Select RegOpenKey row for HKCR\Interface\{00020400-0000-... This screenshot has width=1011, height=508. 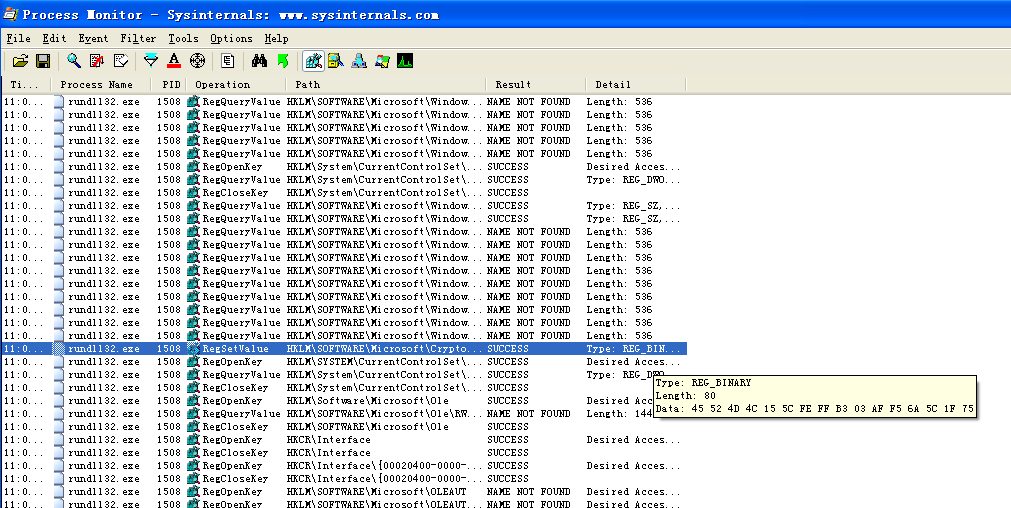tap(344, 465)
